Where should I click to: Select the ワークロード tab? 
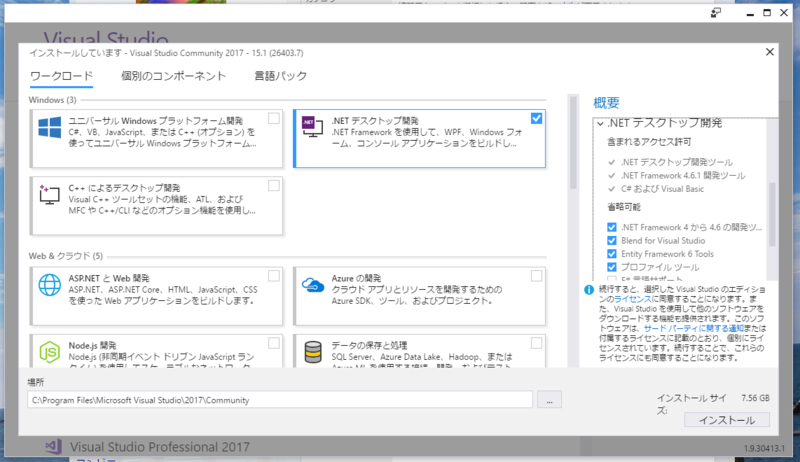(61, 76)
